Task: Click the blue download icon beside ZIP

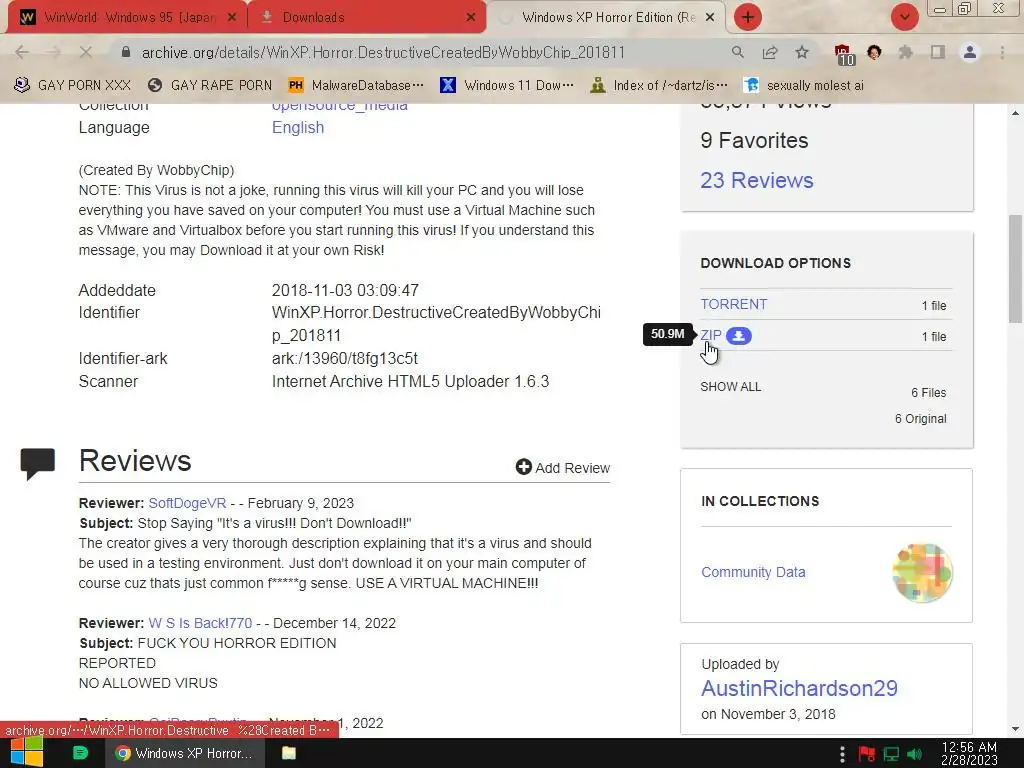Action: pos(739,336)
